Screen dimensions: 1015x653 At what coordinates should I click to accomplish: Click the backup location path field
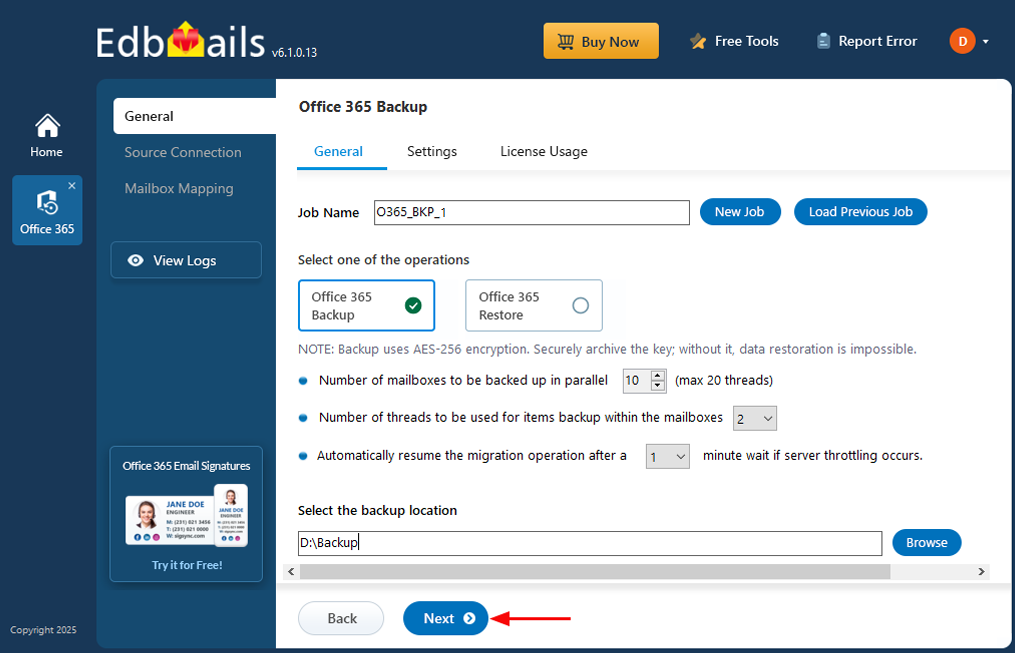[x=590, y=543]
